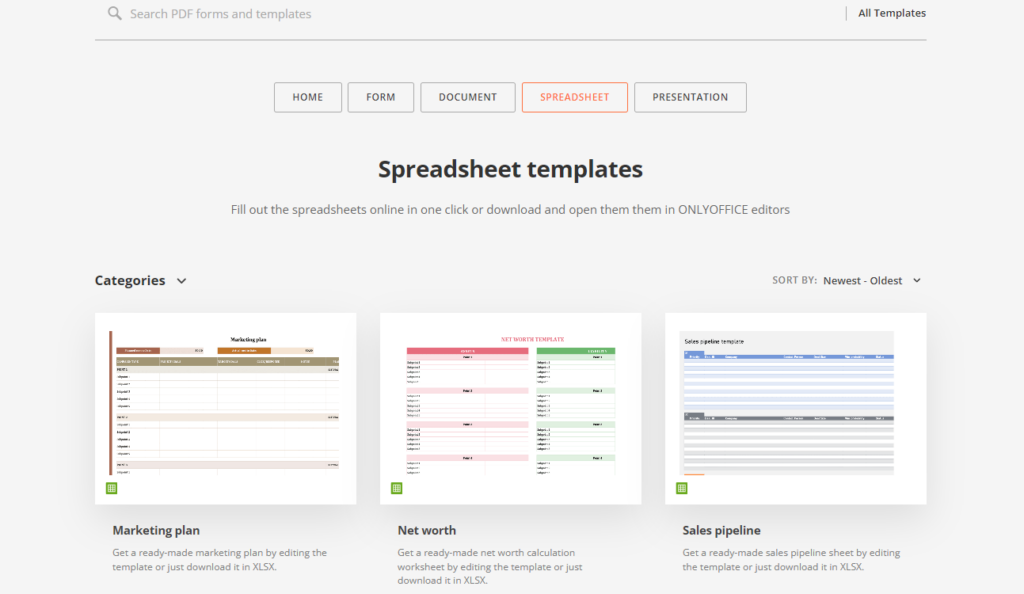Click the All Templates link

890,13
